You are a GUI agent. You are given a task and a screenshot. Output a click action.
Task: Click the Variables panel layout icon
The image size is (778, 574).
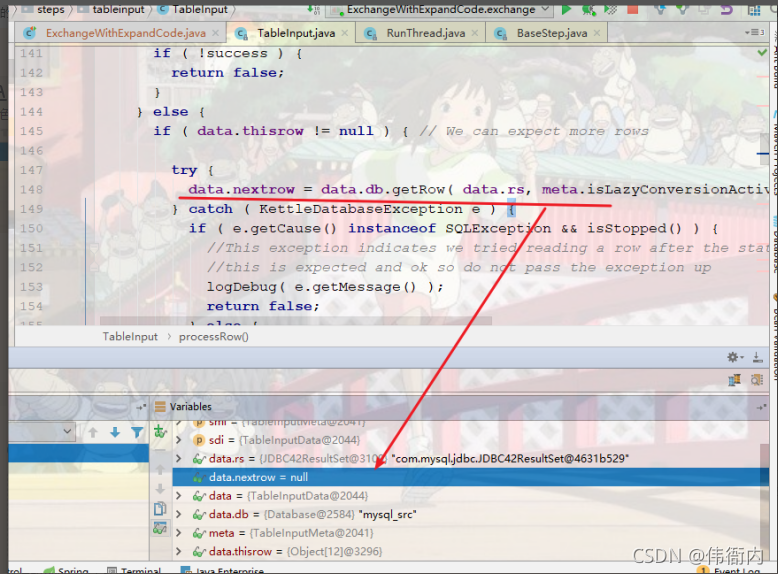pos(160,407)
